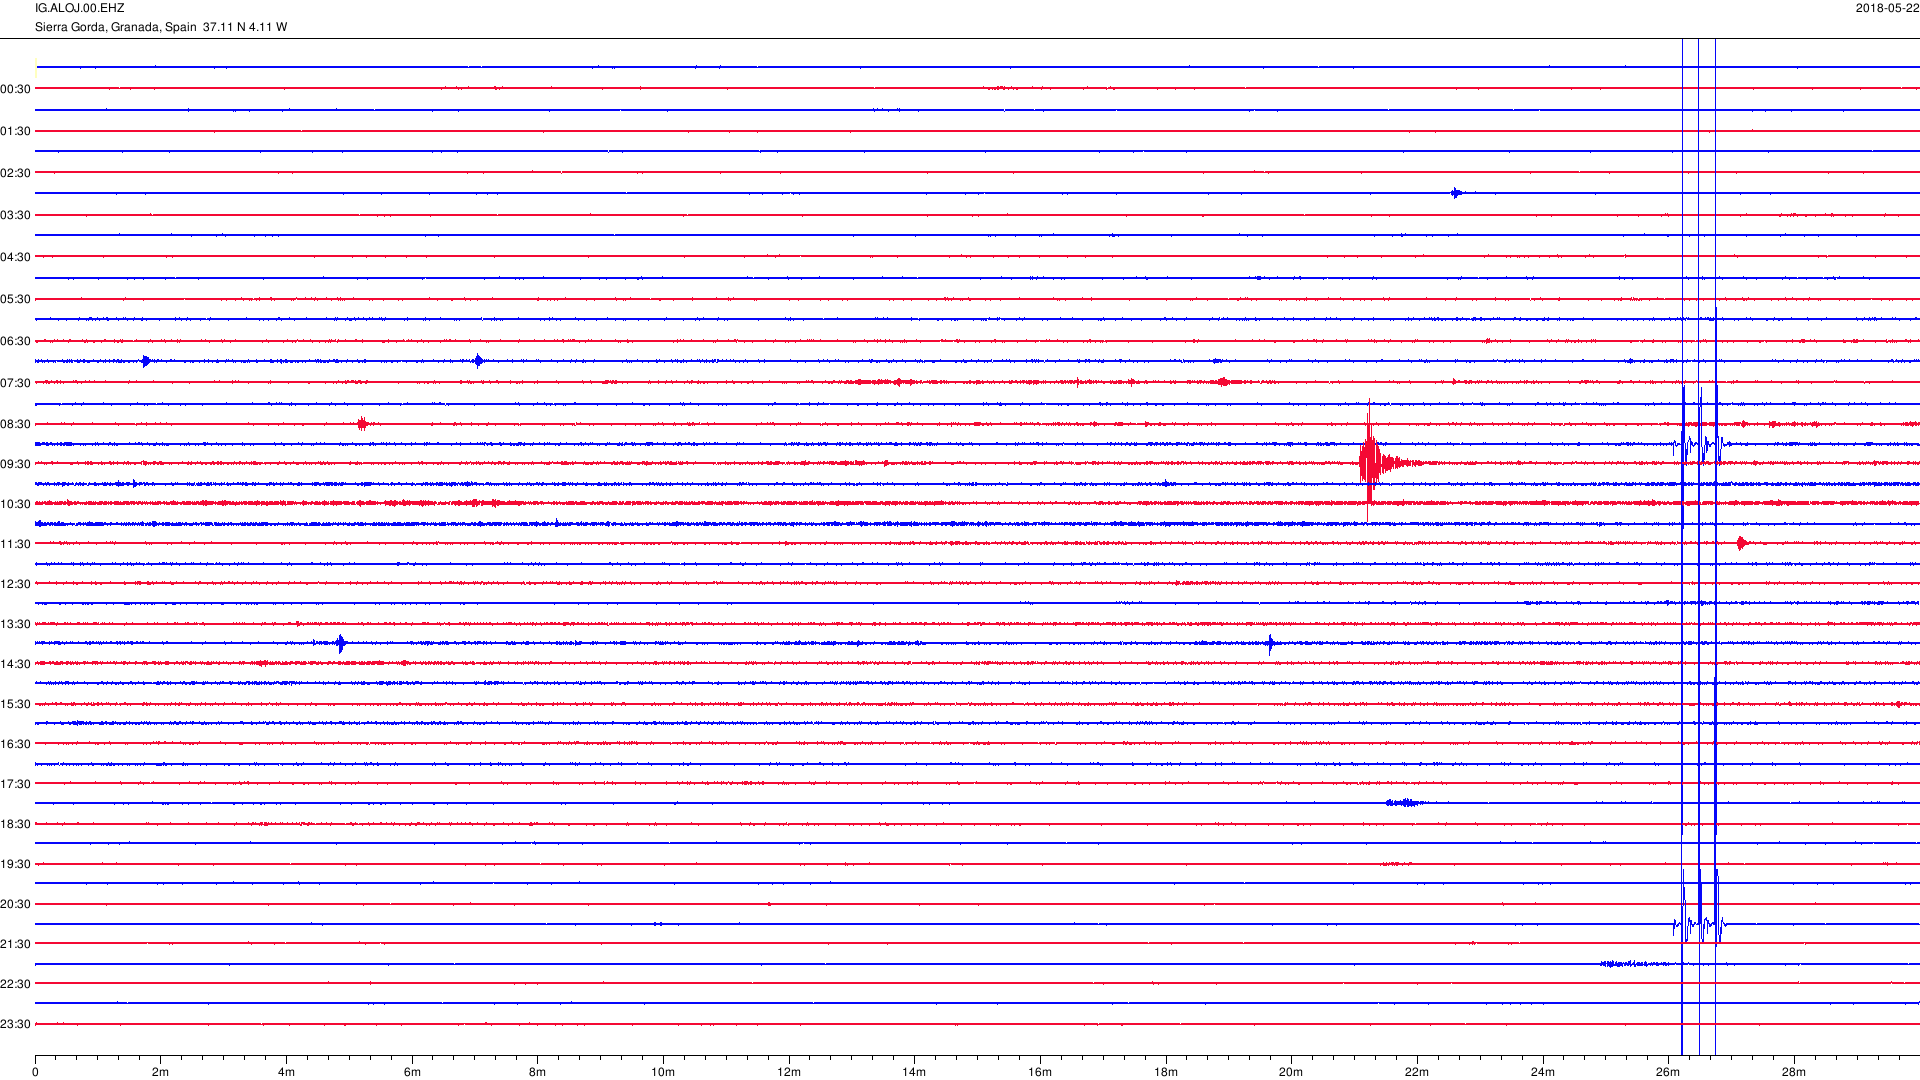Click the 8m axis tick label
Image resolution: width=1920 pixels, height=1080 pixels.
[x=537, y=1072]
